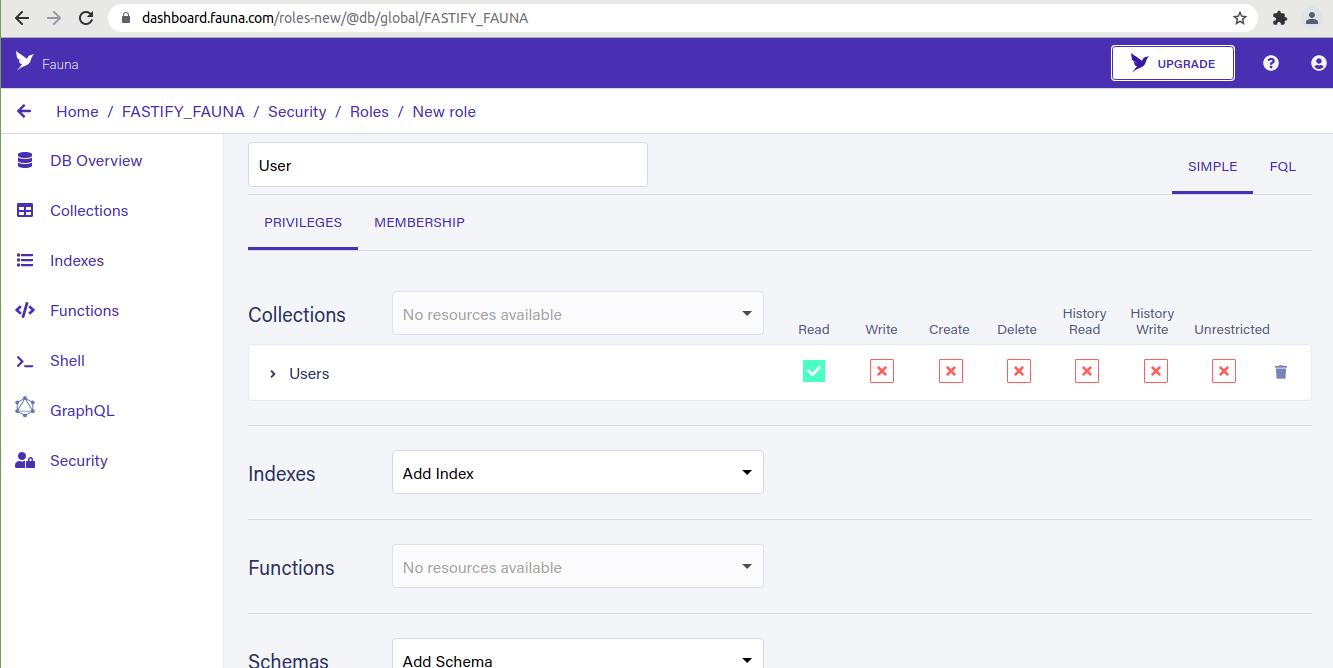Expand the Users collection row chevron
Image resolution: width=1333 pixels, height=668 pixels.
point(273,374)
